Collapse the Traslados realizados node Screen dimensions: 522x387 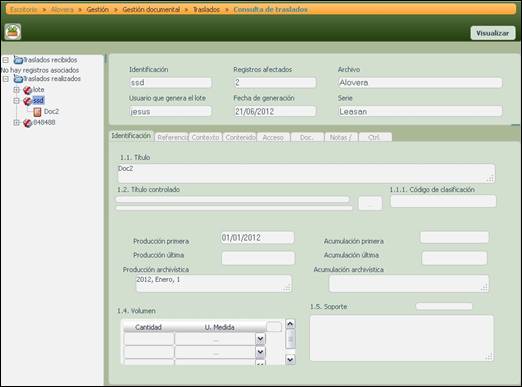coord(6,79)
